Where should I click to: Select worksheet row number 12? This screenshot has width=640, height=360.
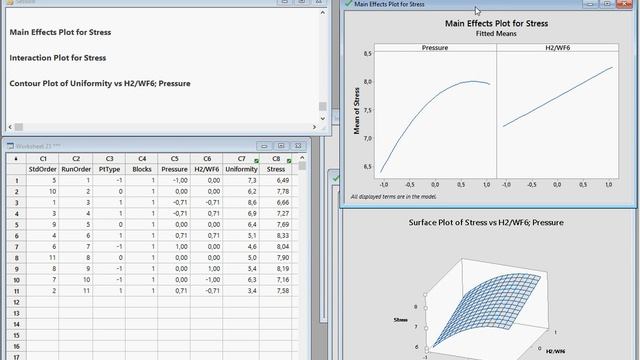click(16, 302)
